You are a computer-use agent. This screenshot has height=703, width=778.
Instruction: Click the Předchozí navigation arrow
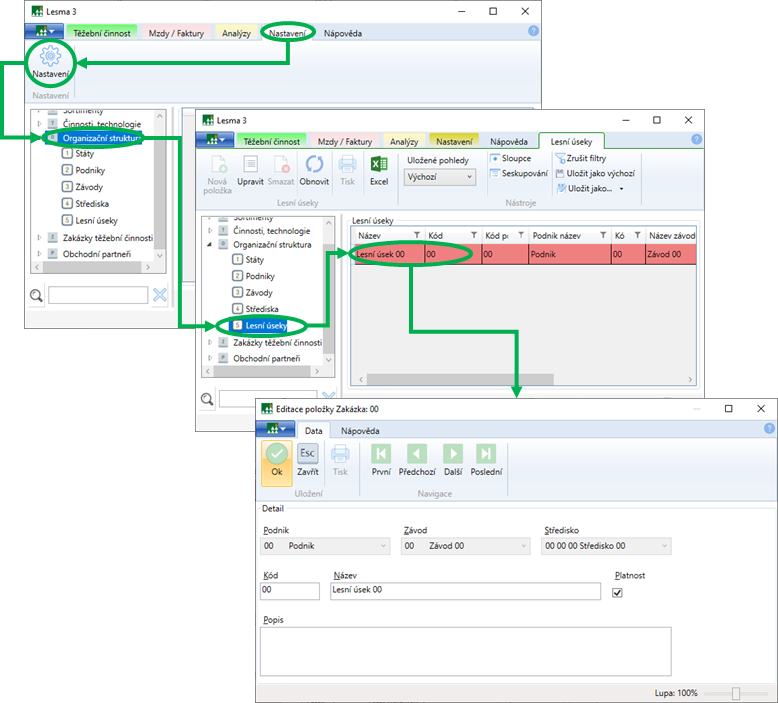click(416, 459)
